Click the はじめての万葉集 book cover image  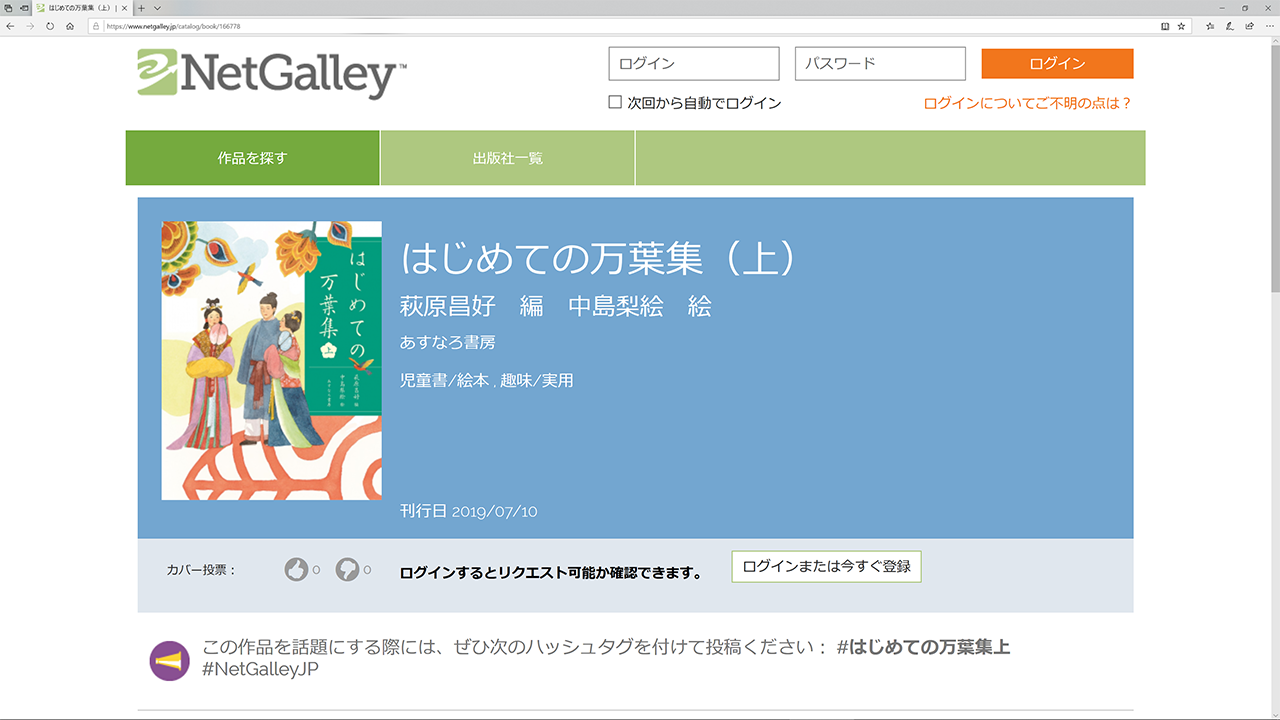point(272,360)
